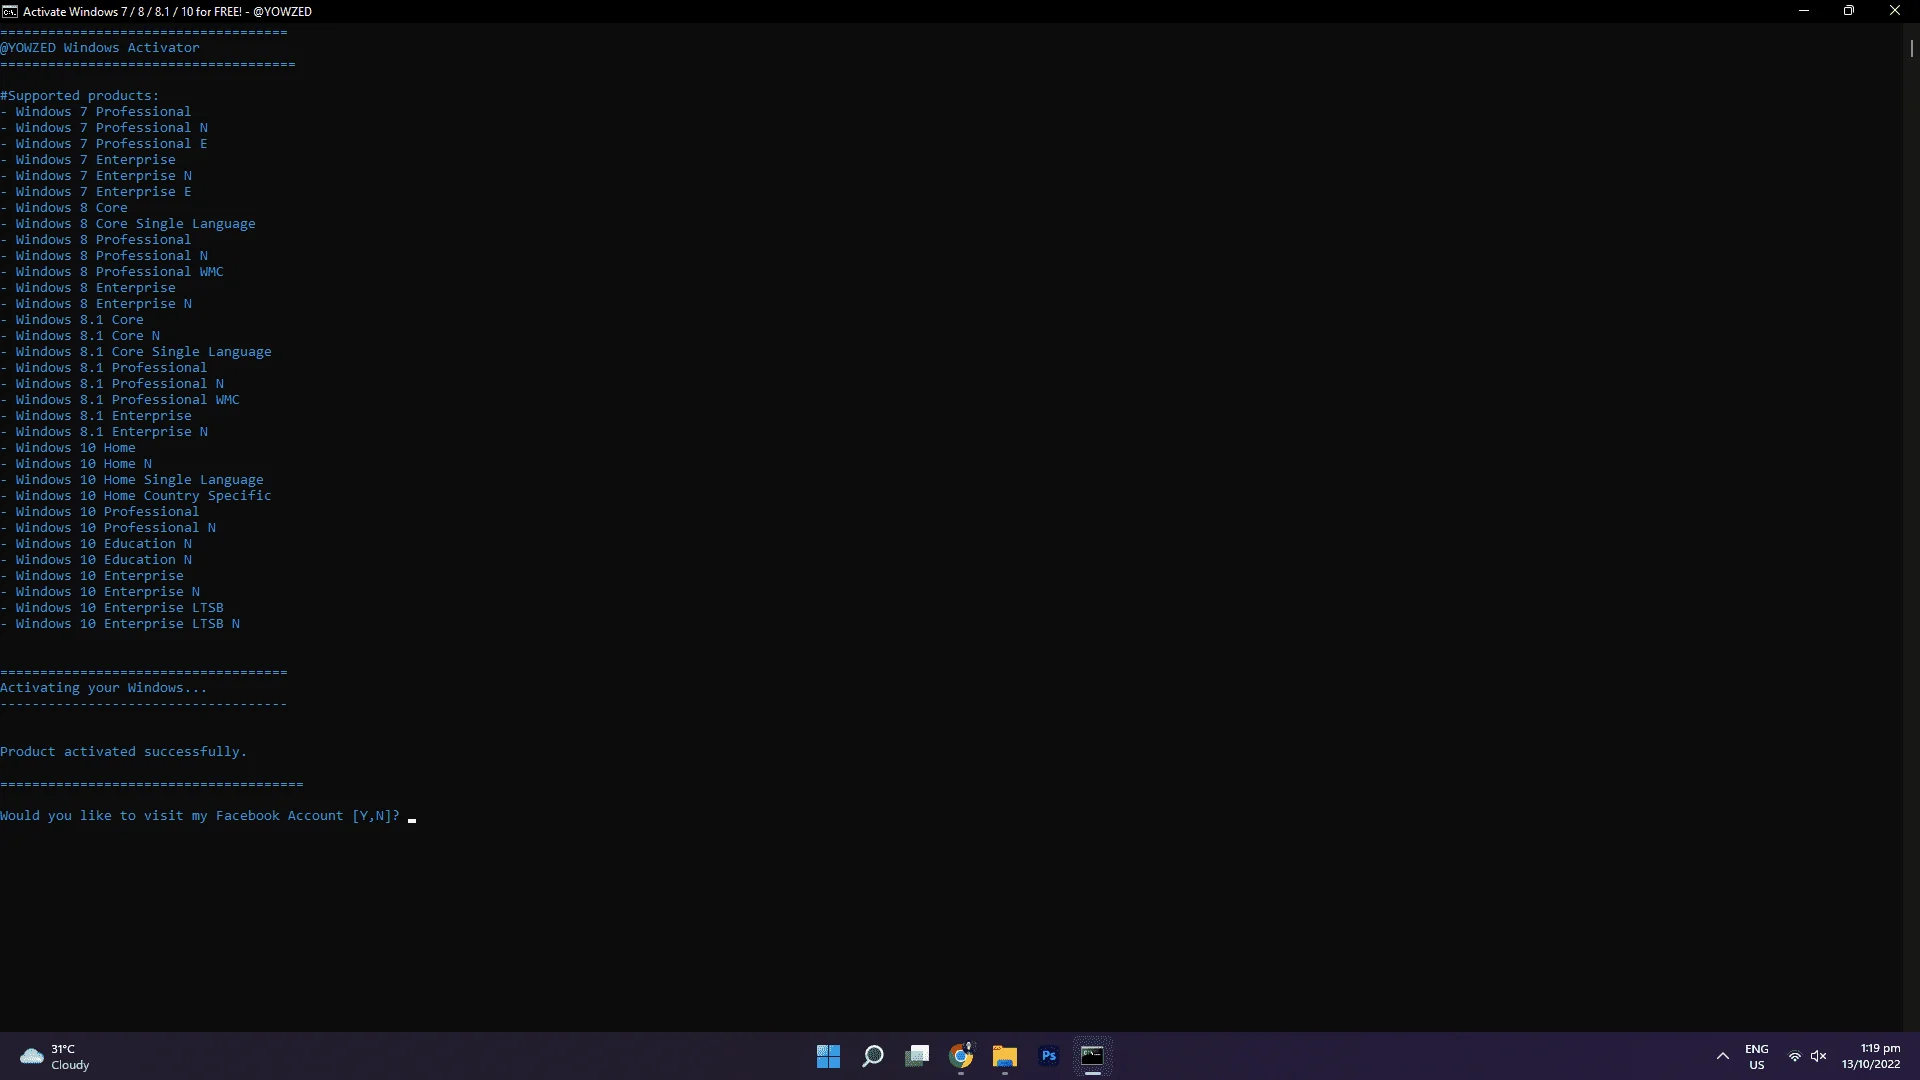Screen dimensions: 1920x1080
Task: Click the 'Windows 8.1 Core N' line
Action: (x=80, y=336)
